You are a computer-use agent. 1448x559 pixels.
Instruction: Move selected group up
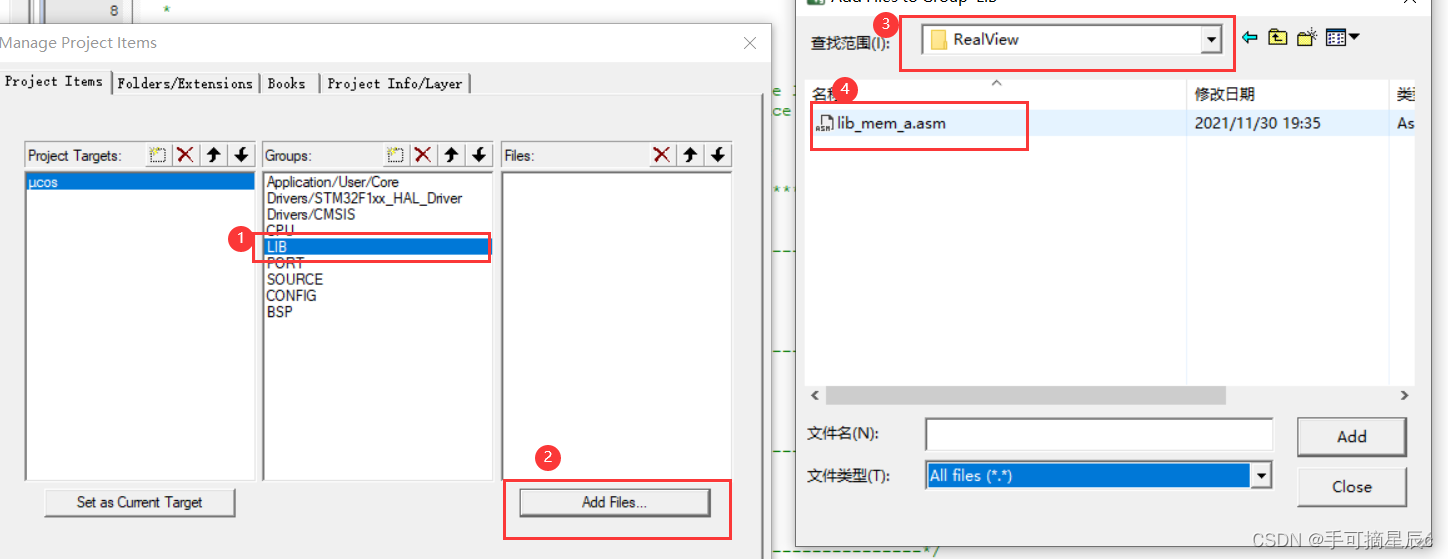pos(451,155)
